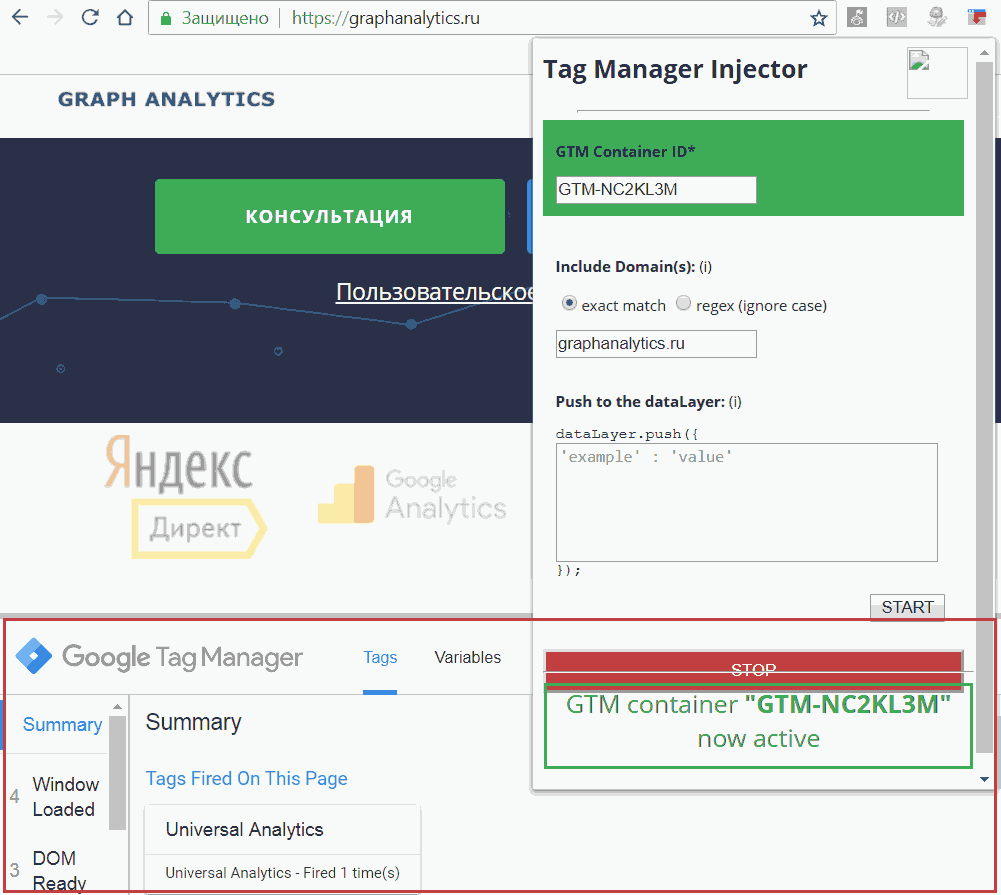Click the debug sidebar scrollbar thumb
Viewport: 1001px width, 895px height.
117,772
